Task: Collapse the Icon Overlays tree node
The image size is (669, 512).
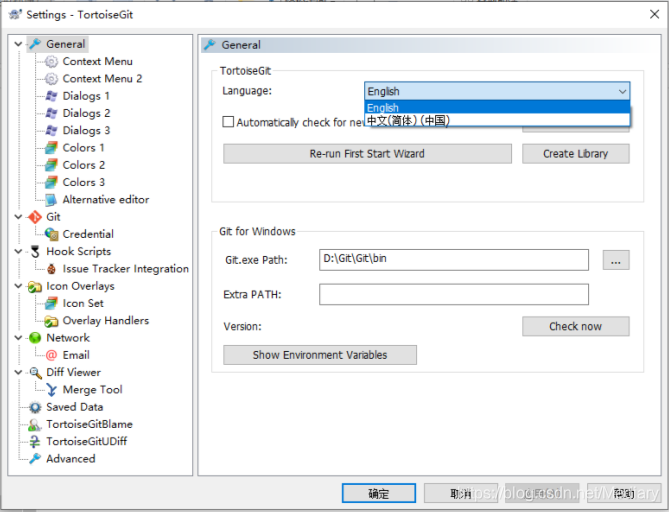Action: coord(18,285)
